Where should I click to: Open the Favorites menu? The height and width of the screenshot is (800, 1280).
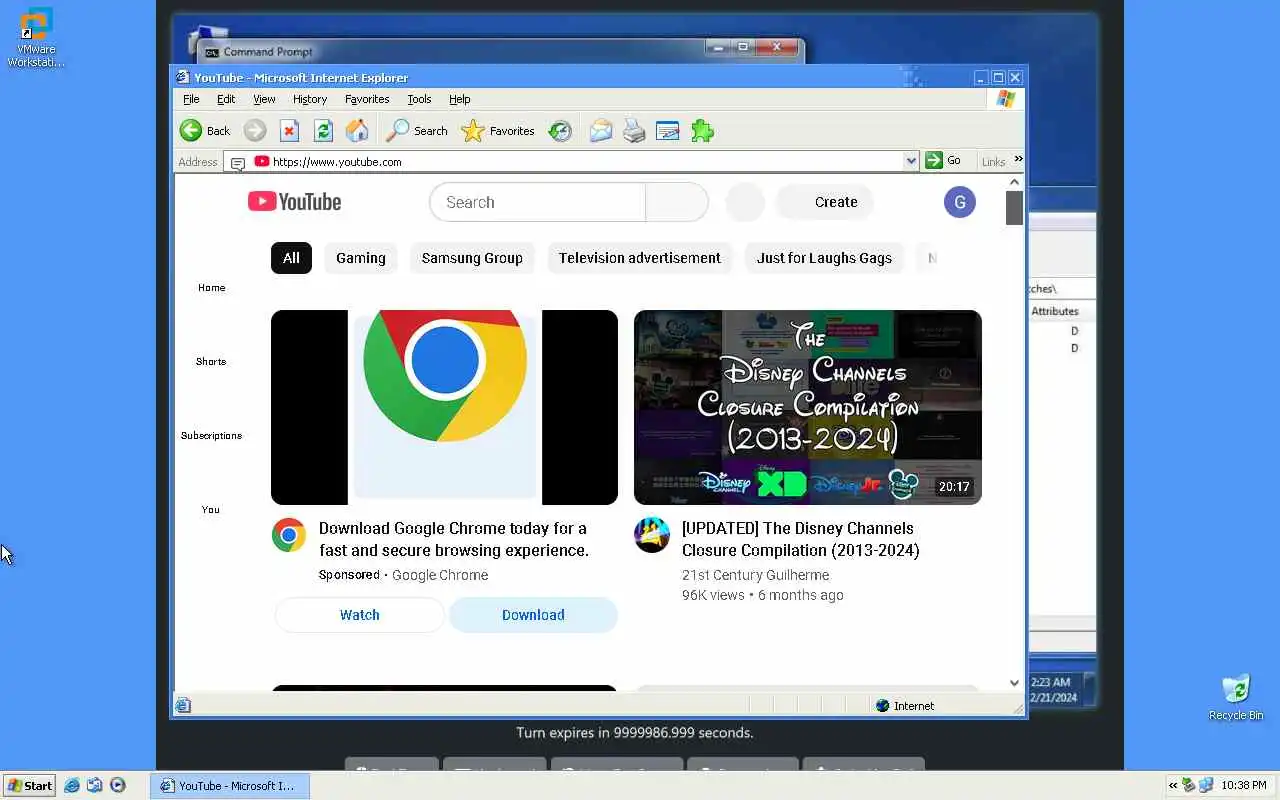(367, 99)
